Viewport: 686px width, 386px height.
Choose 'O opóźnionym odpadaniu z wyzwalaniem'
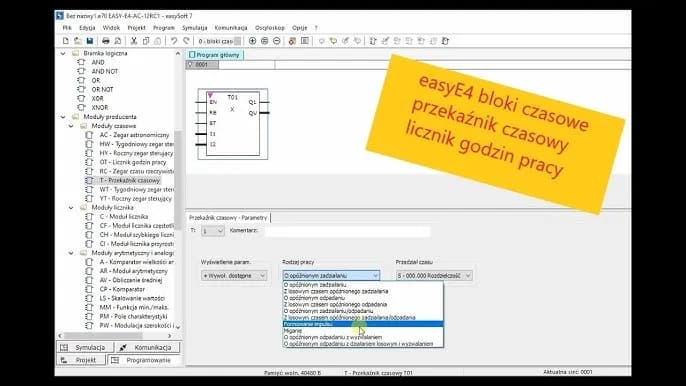tap(363, 337)
